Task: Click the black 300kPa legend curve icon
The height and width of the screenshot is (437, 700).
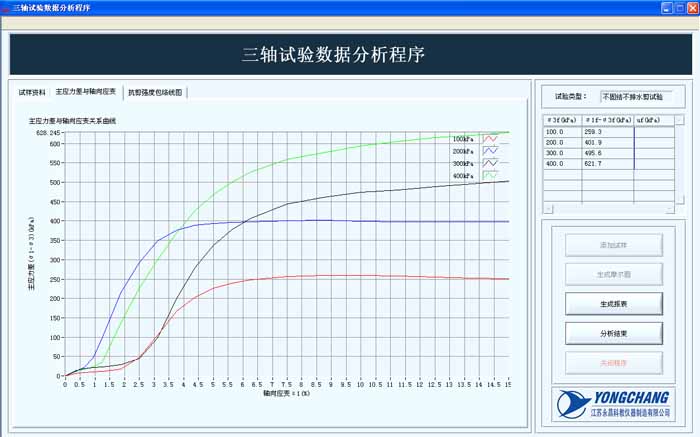Action: [490, 163]
